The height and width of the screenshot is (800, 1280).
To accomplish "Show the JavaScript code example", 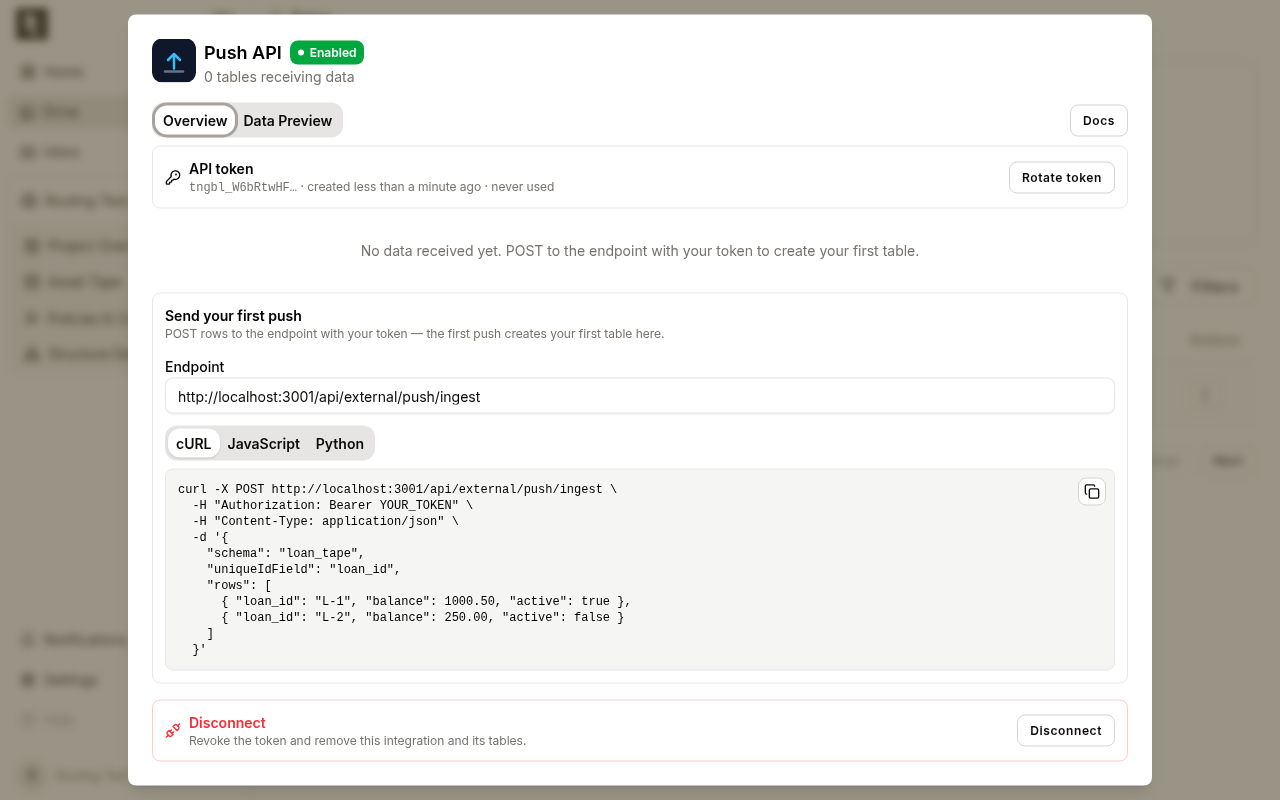I will [264, 444].
